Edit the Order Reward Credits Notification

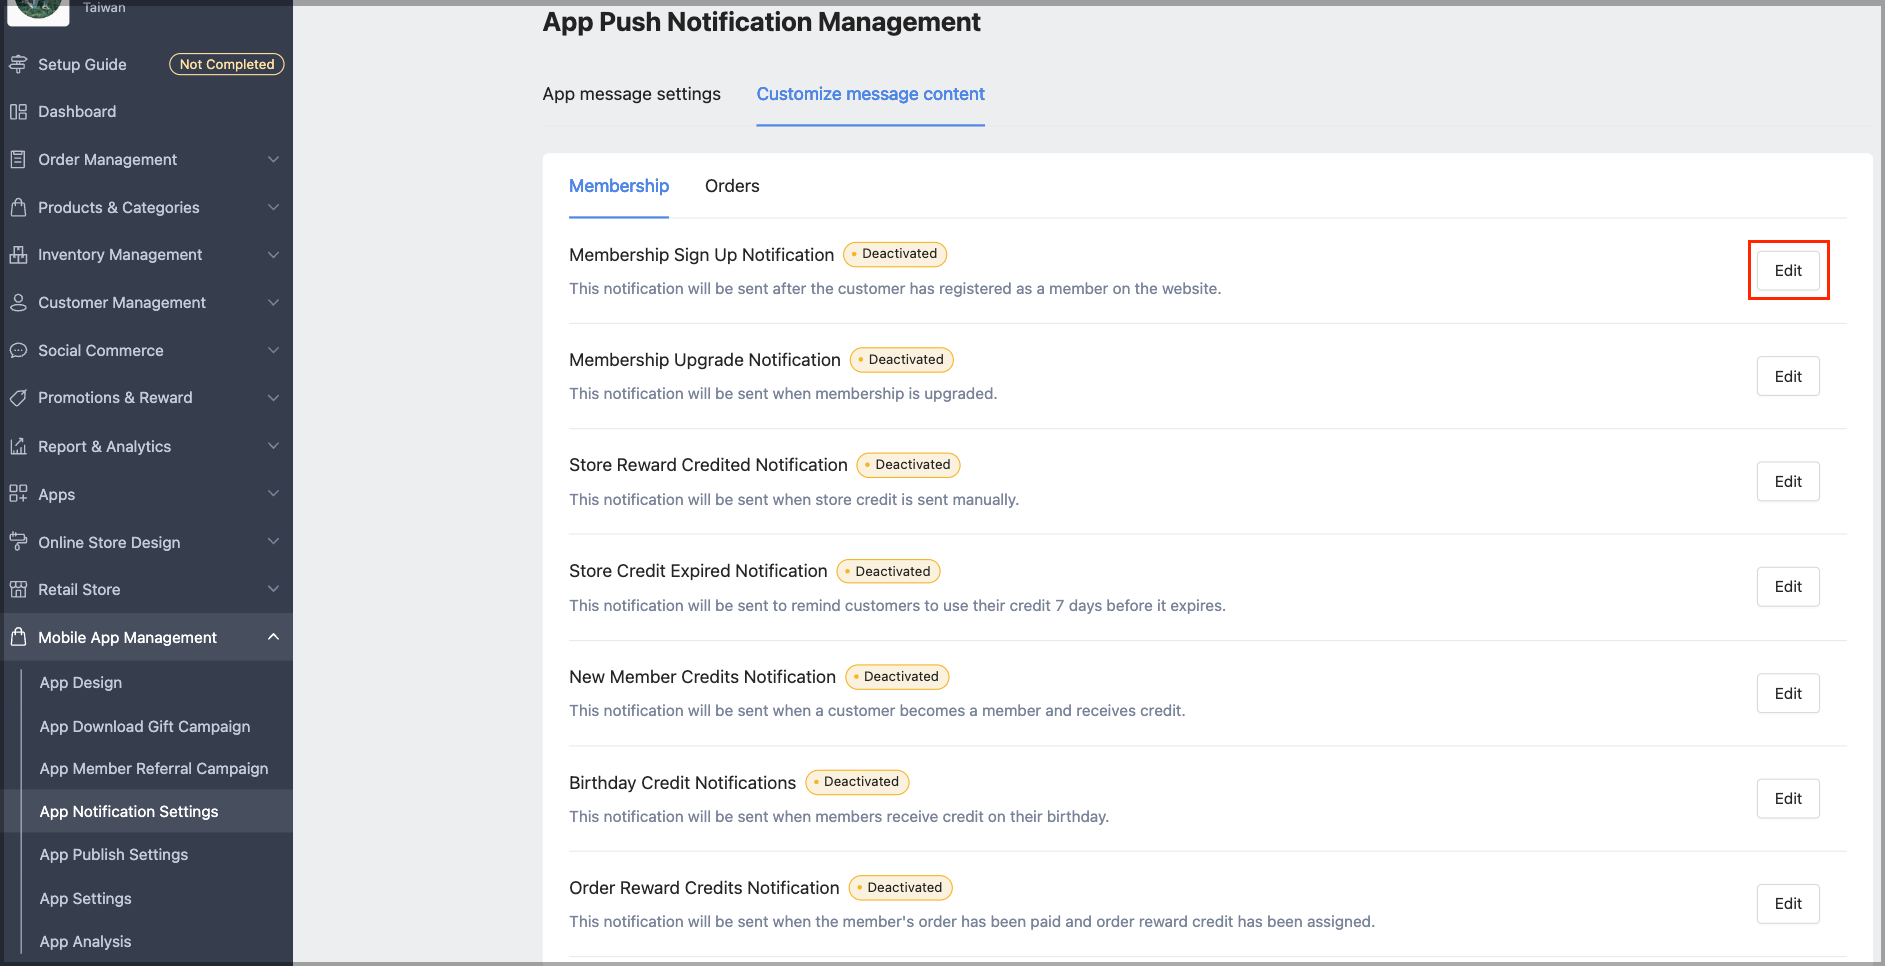[1788, 904]
